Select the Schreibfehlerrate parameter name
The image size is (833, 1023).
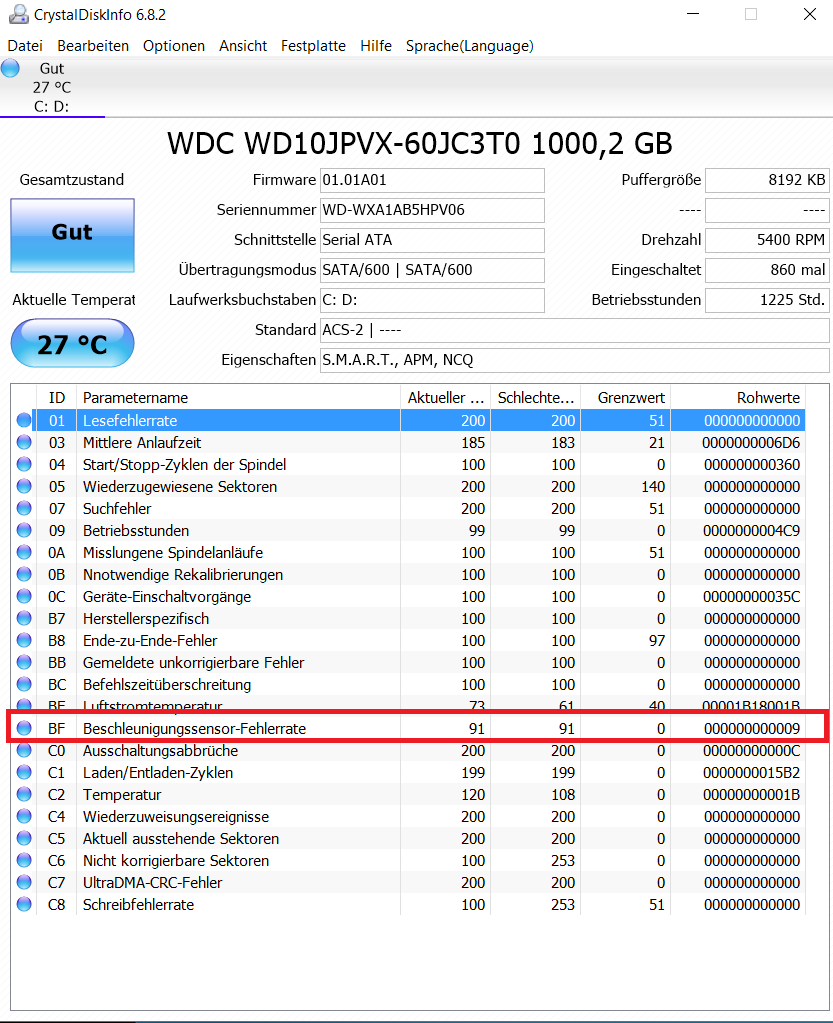[x=138, y=905]
